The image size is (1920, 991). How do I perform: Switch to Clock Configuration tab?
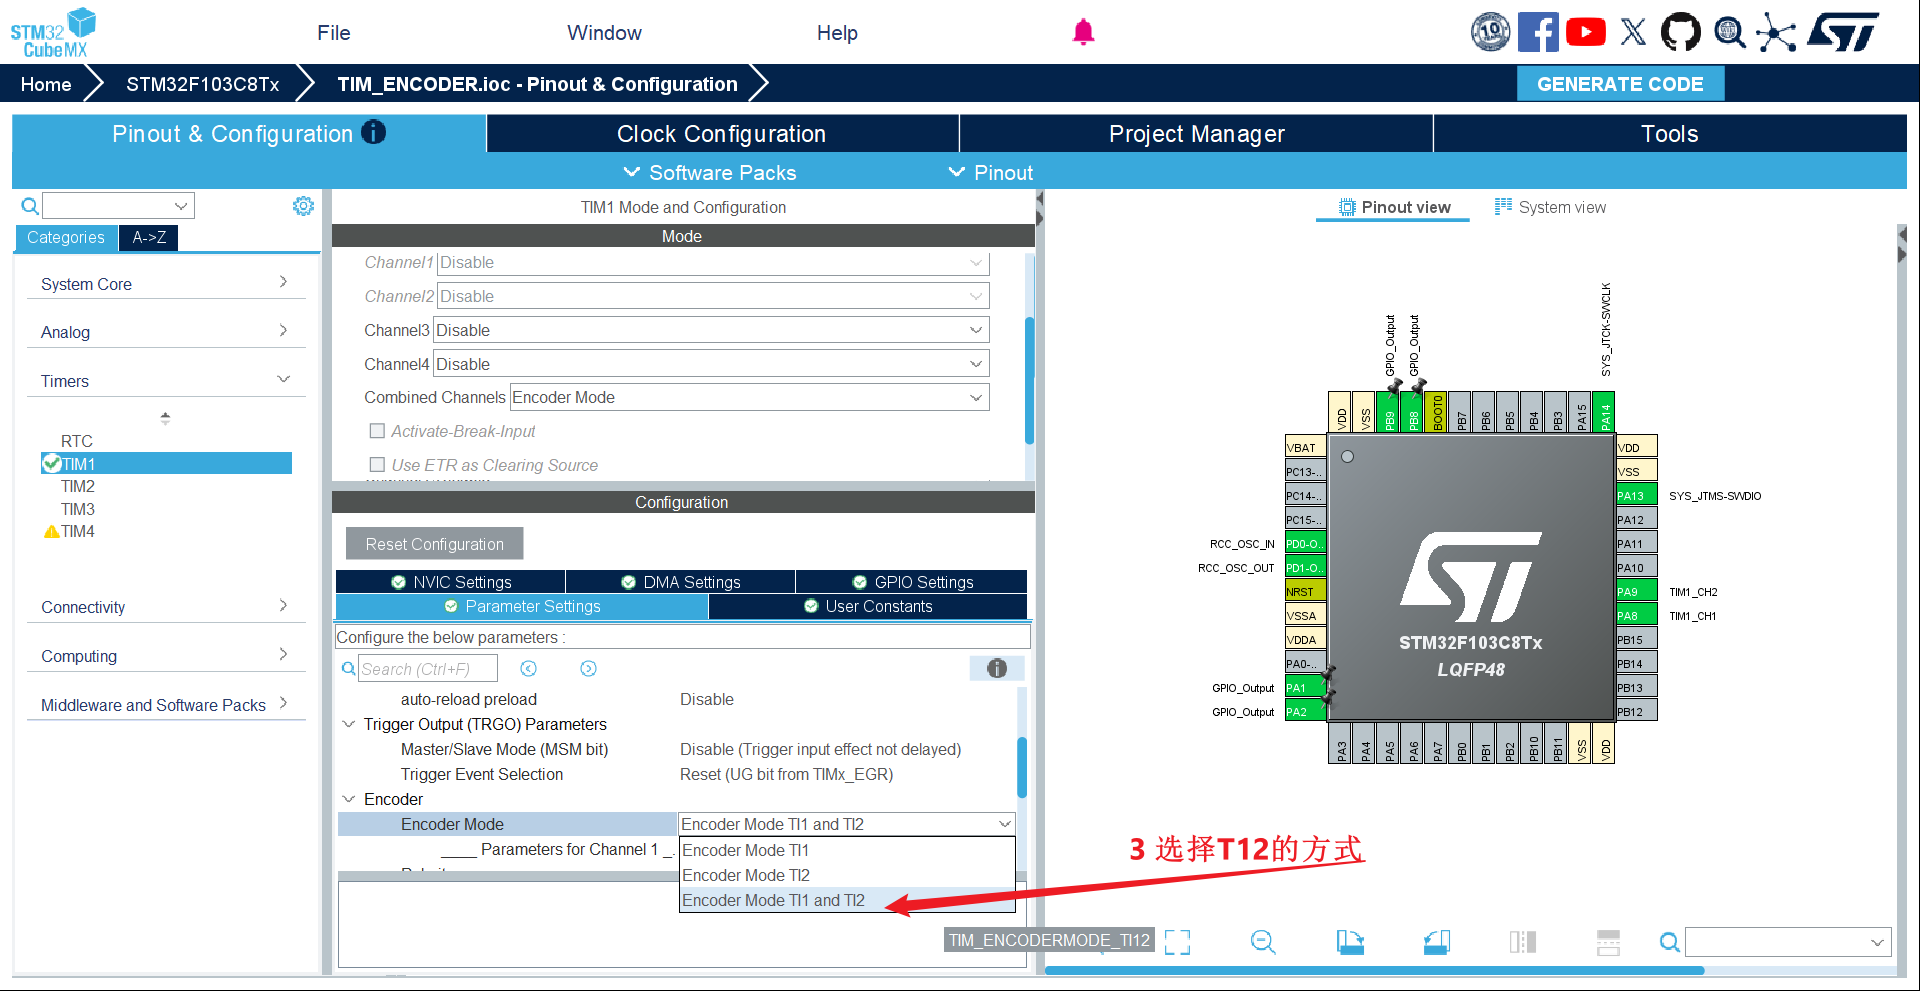click(x=722, y=134)
